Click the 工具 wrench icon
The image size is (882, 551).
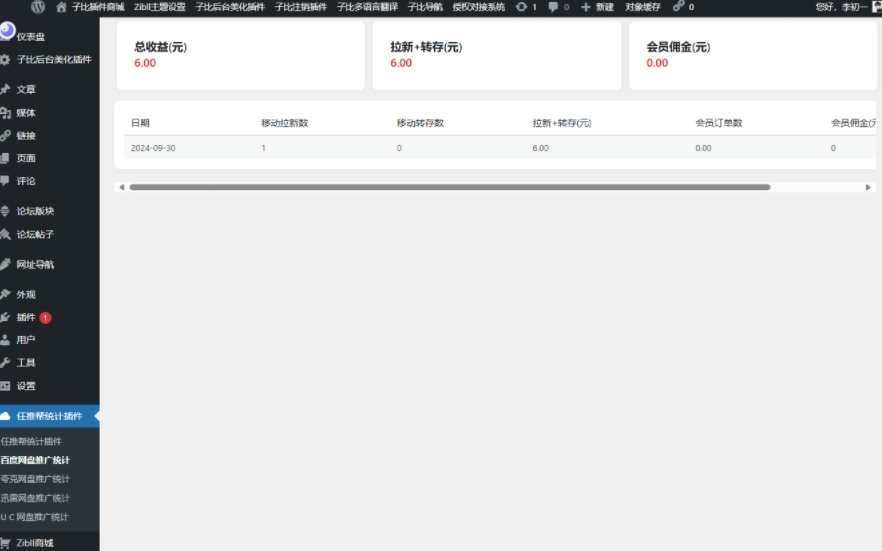click(x=5, y=363)
